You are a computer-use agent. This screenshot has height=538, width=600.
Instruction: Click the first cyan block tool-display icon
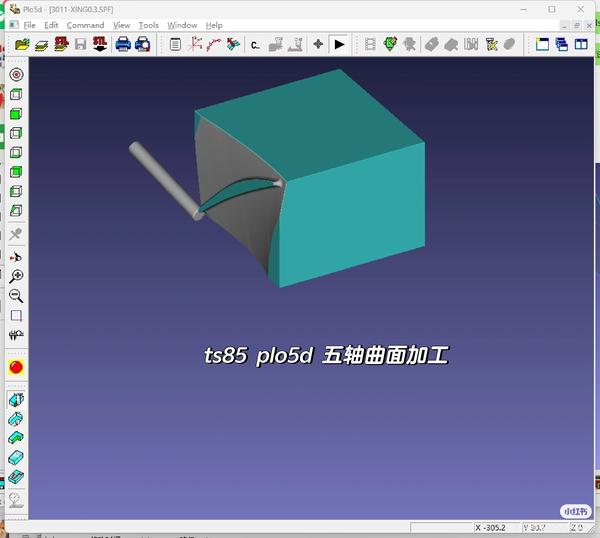(16, 400)
